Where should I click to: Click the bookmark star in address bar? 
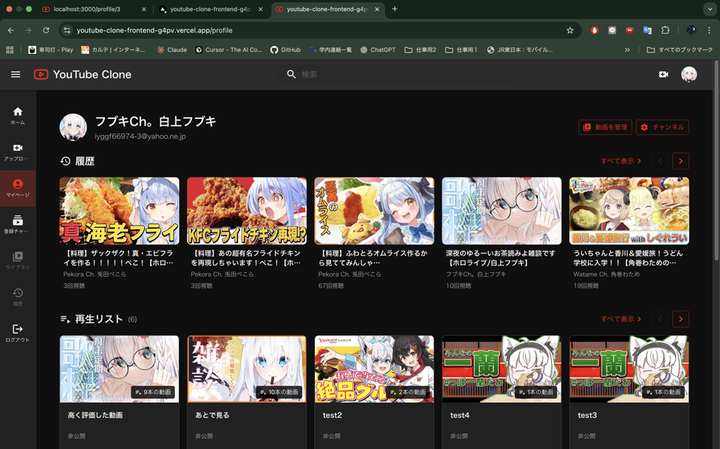click(570, 30)
